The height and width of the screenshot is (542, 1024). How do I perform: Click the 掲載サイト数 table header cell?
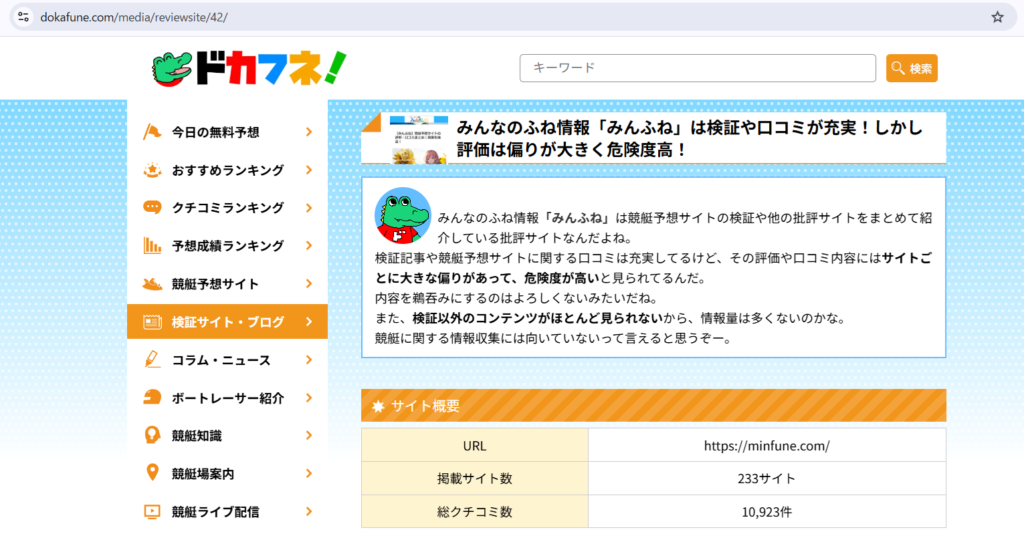(475, 479)
